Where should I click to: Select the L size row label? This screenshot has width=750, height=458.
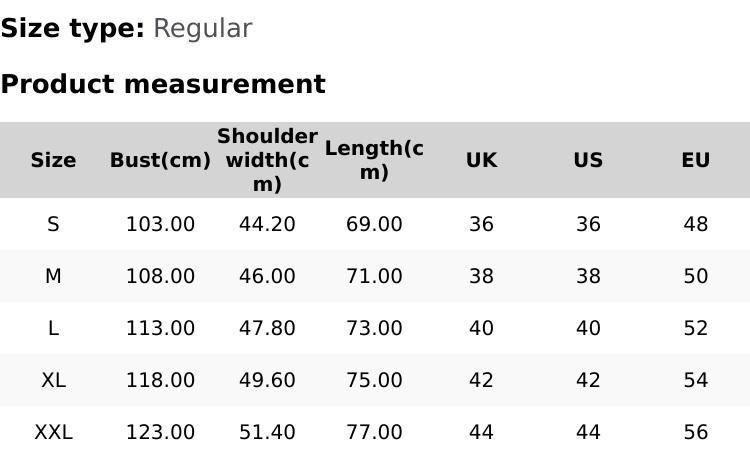(53, 328)
